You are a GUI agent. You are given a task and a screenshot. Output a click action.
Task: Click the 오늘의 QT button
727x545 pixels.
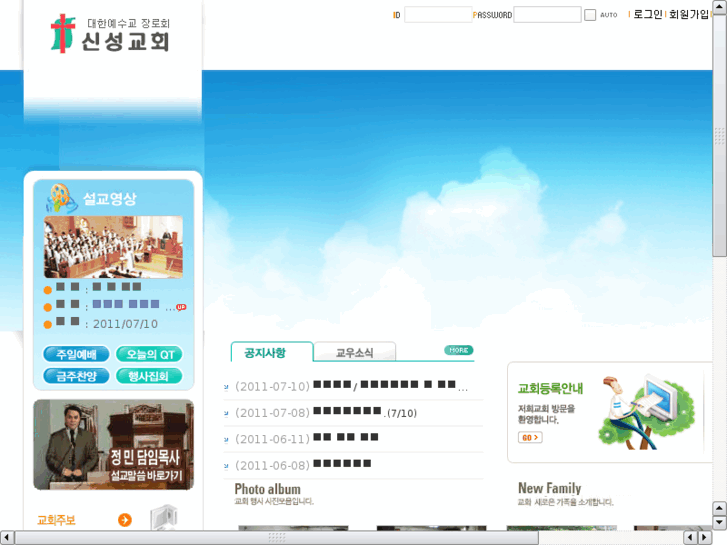pyautogui.click(x=149, y=354)
